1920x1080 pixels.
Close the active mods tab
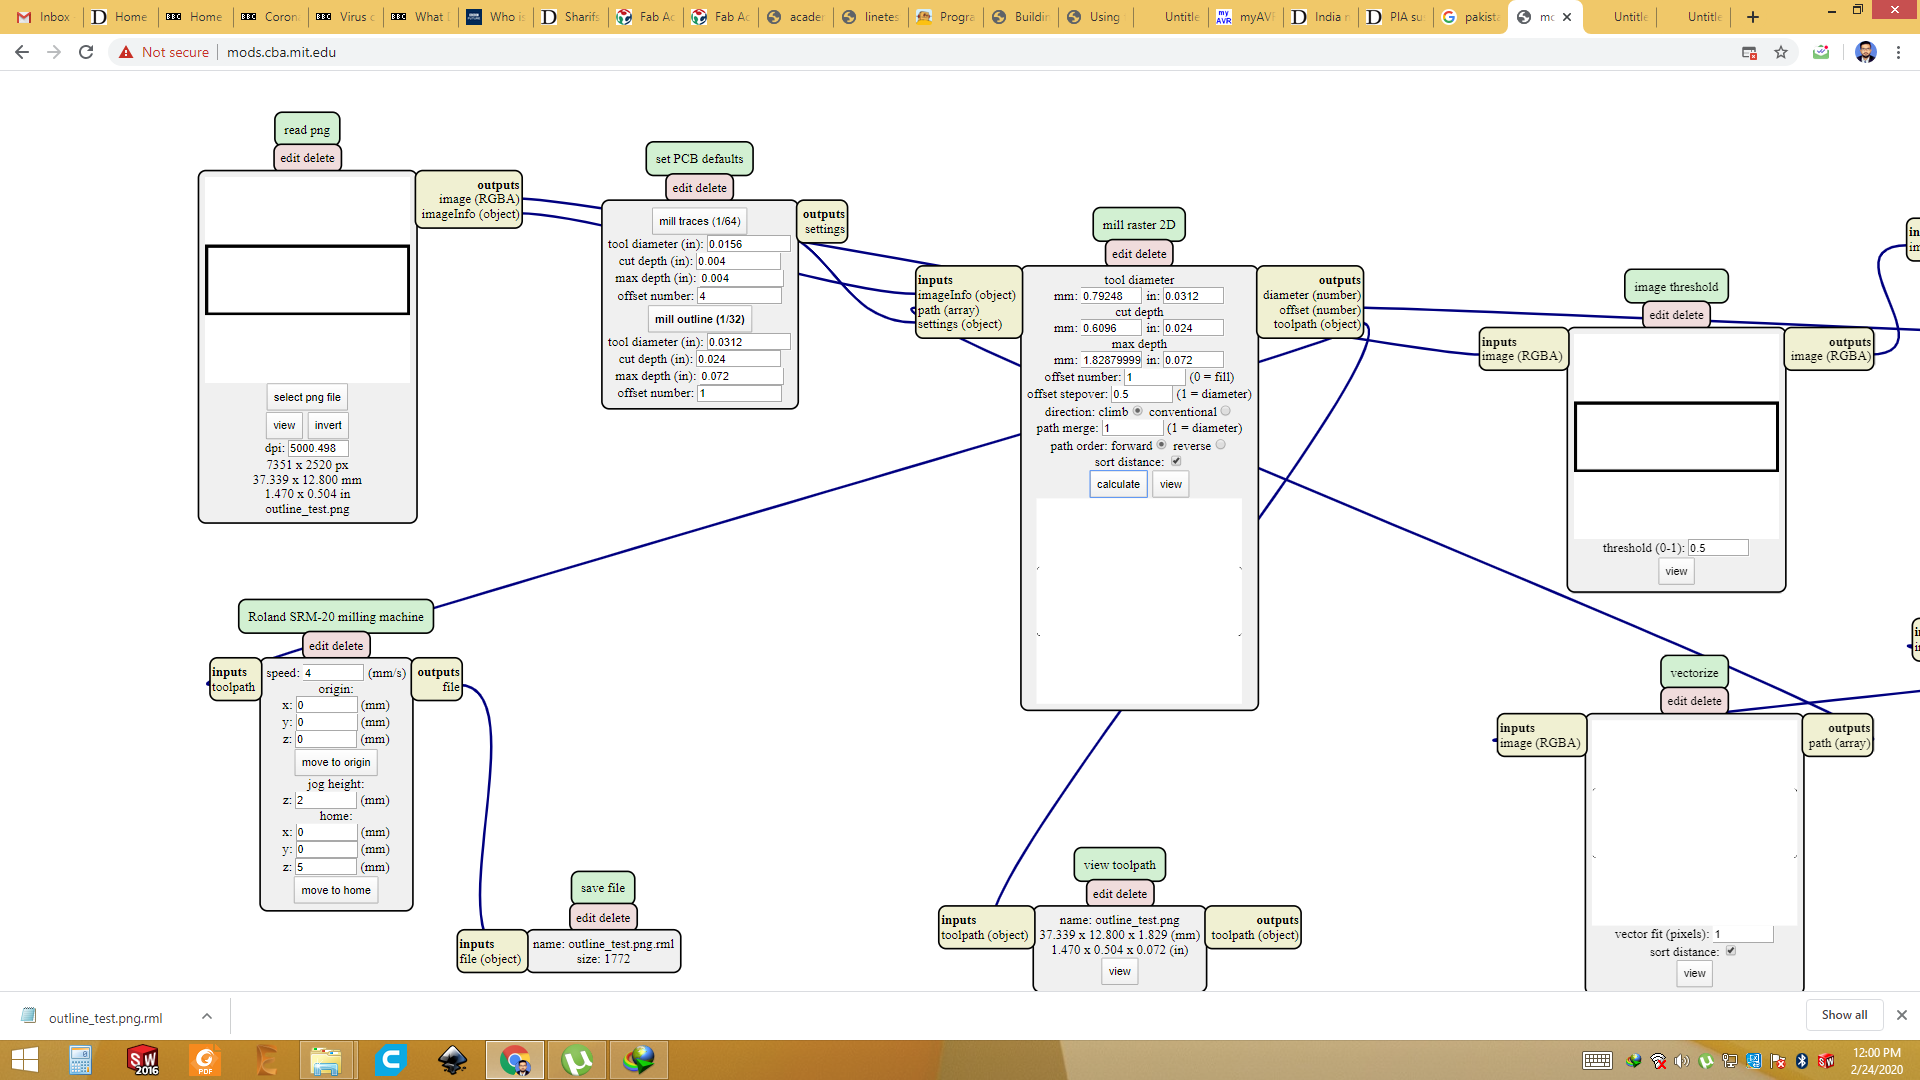click(x=1567, y=17)
